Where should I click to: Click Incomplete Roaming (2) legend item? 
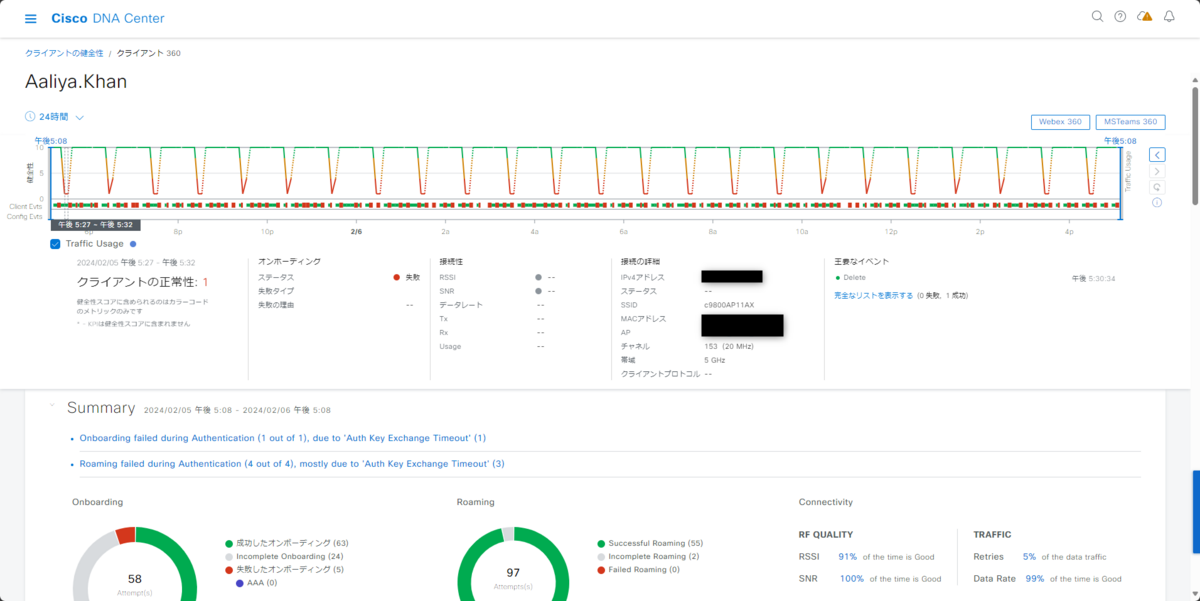tap(647, 556)
